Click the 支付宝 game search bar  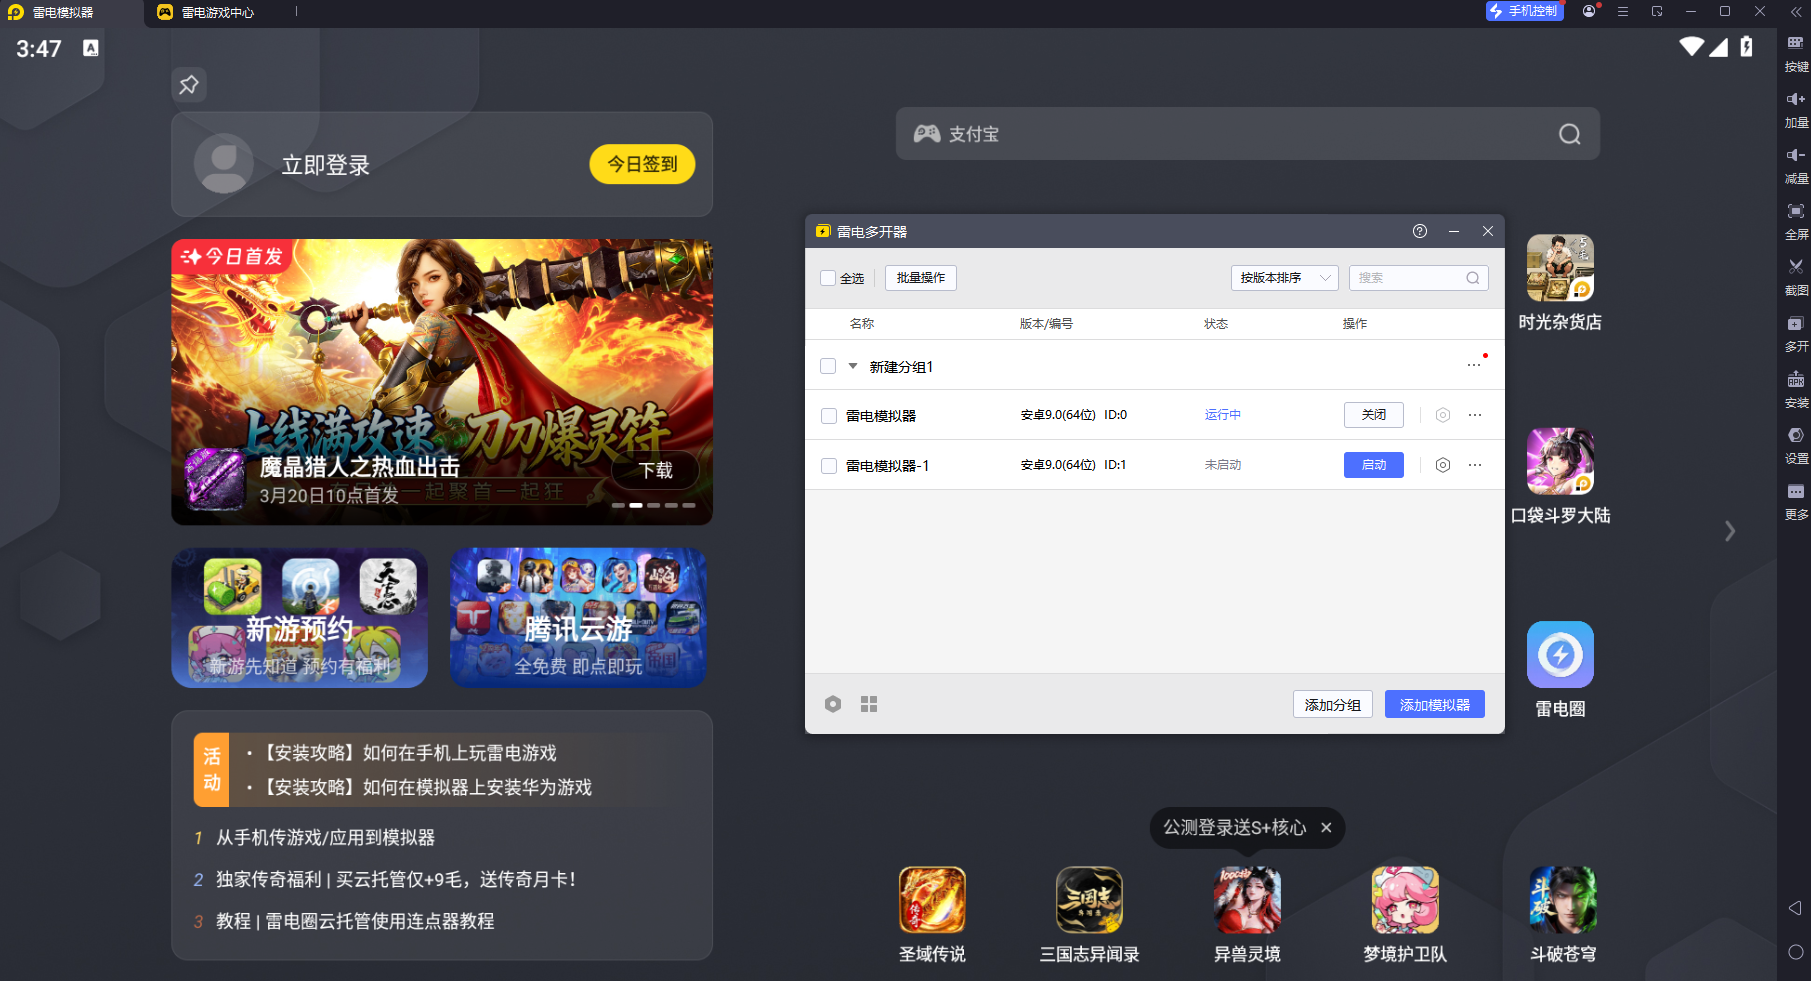[1248, 134]
